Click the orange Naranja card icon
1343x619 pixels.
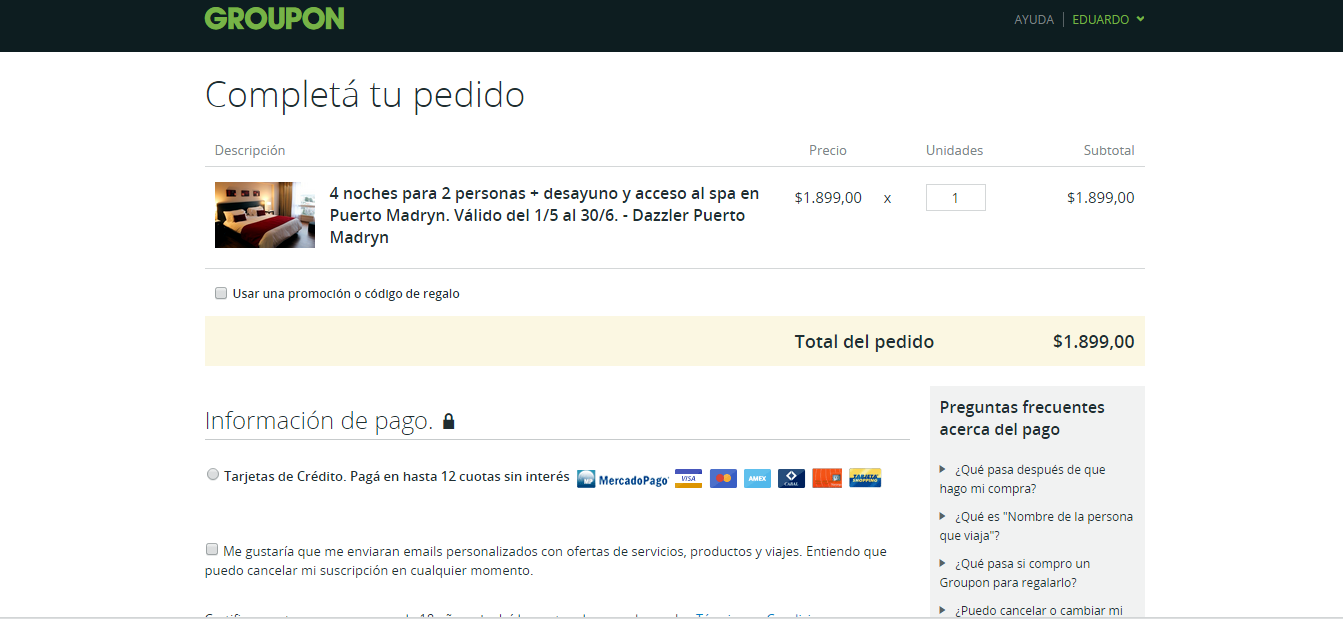click(x=826, y=478)
